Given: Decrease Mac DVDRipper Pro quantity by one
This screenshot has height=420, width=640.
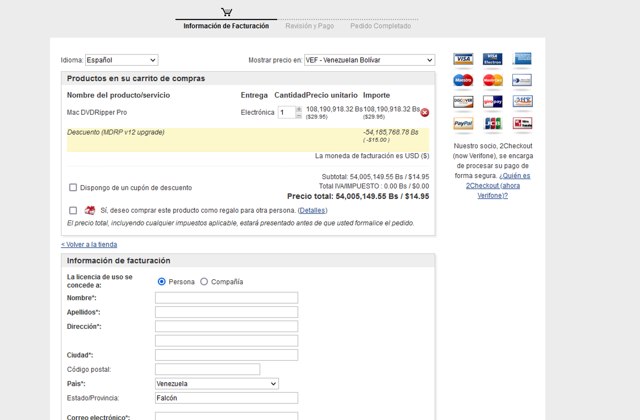Looking at the screenshot, I should pos(299,116).
